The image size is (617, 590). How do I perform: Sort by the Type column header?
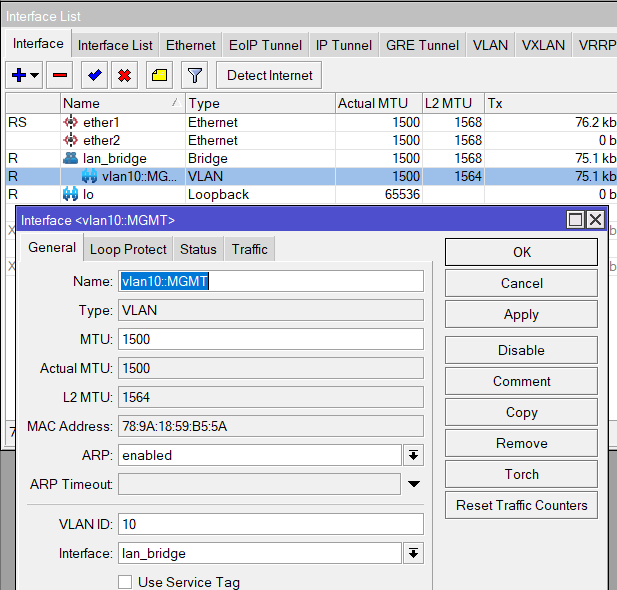(260, 104)
